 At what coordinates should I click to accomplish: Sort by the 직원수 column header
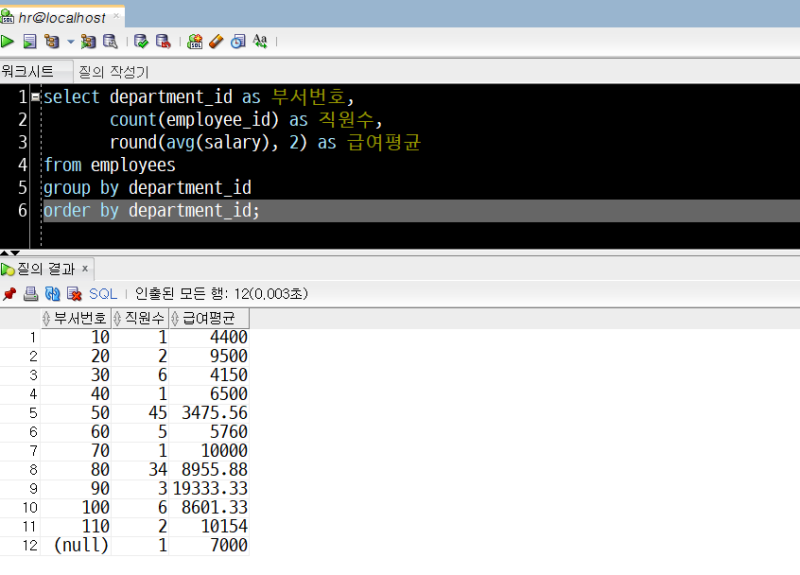(140, 318)
